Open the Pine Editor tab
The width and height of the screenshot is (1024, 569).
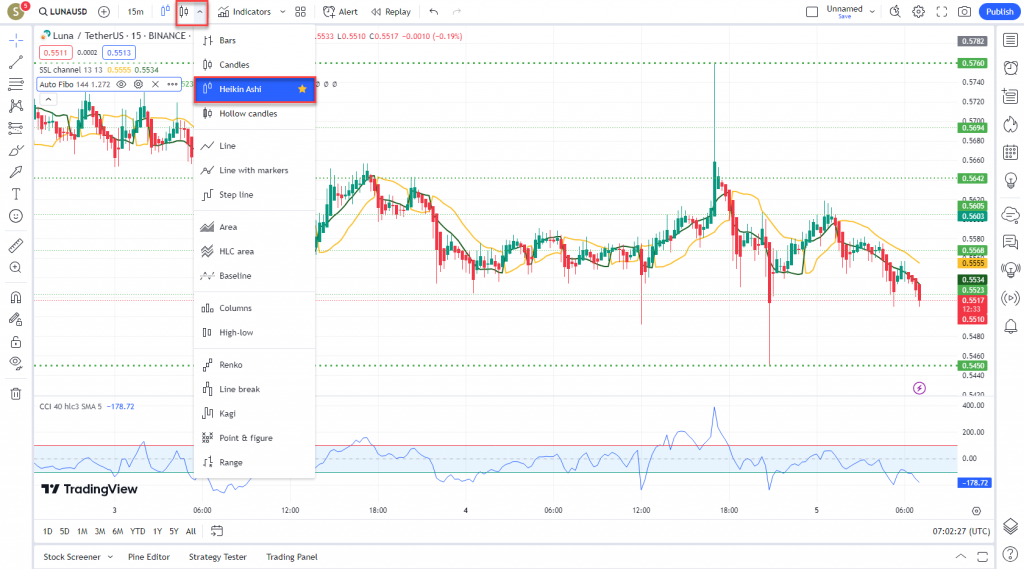click(x=149, y=557)
